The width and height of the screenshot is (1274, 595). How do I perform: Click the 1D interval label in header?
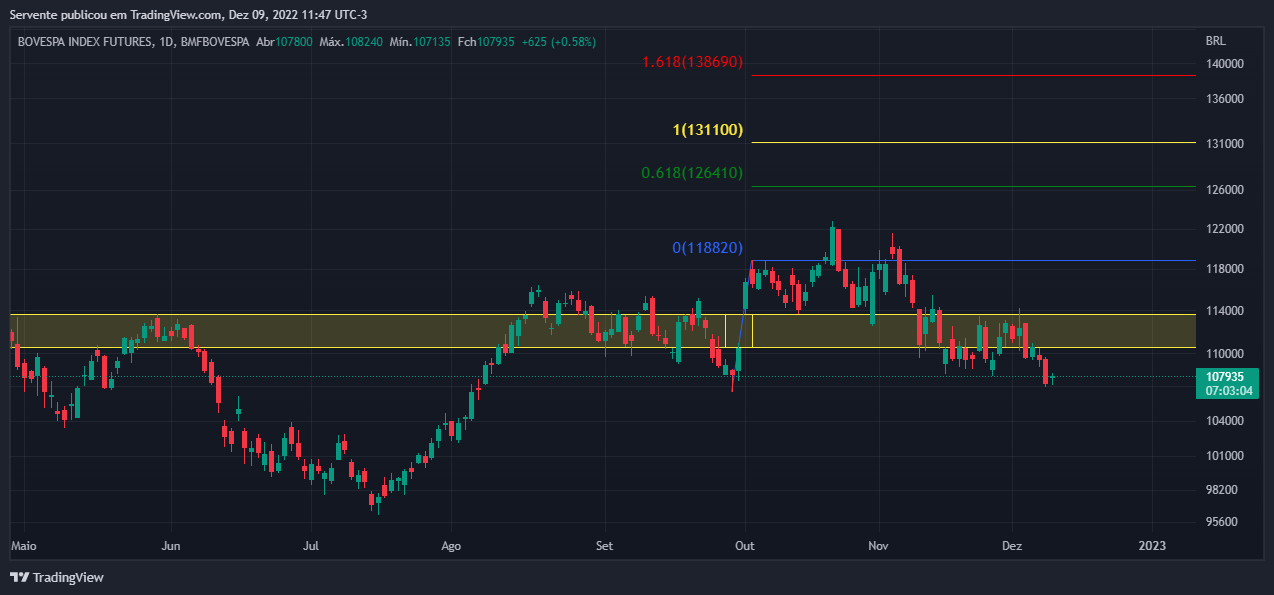coord(167,42)
